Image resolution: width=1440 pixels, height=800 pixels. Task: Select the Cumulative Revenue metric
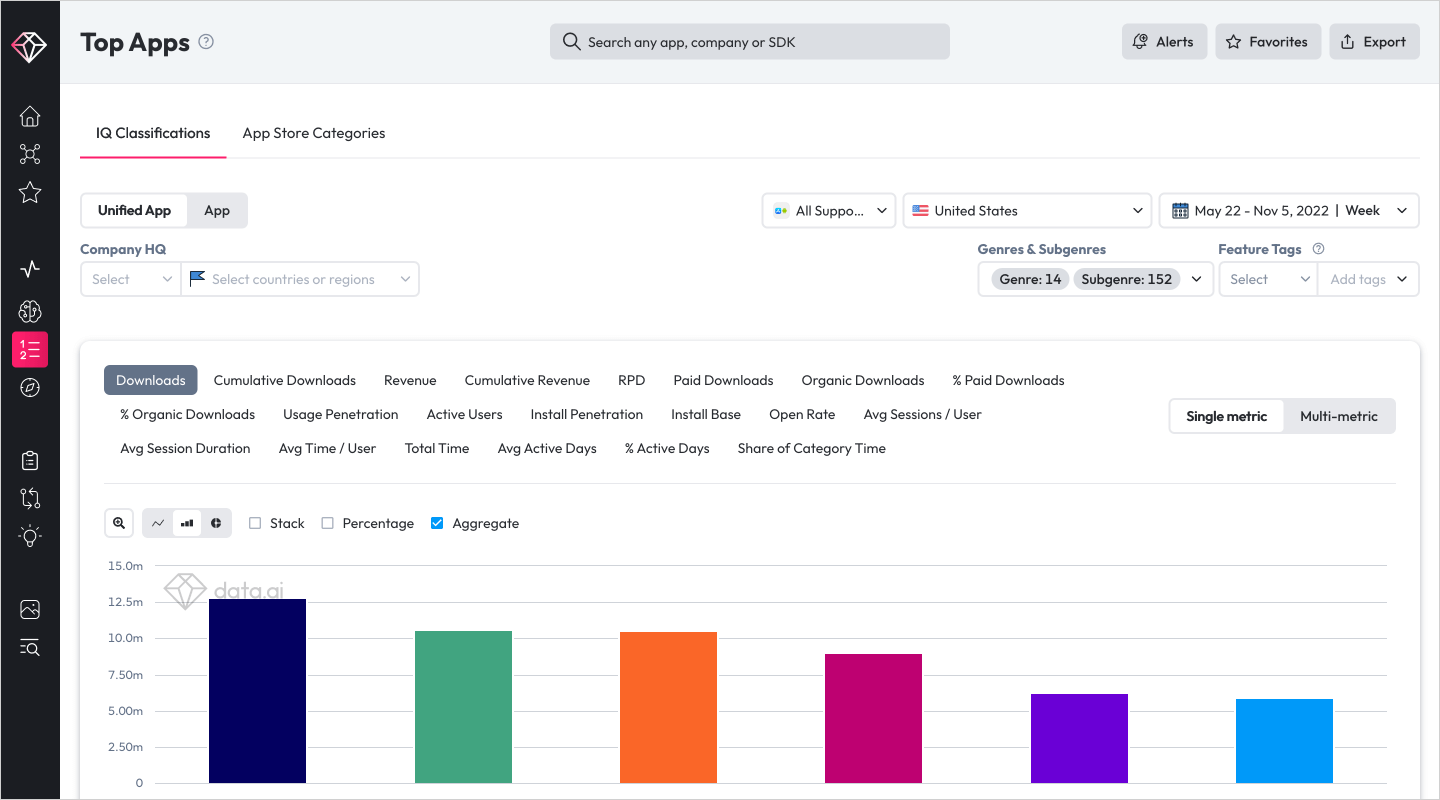point(527,380)
